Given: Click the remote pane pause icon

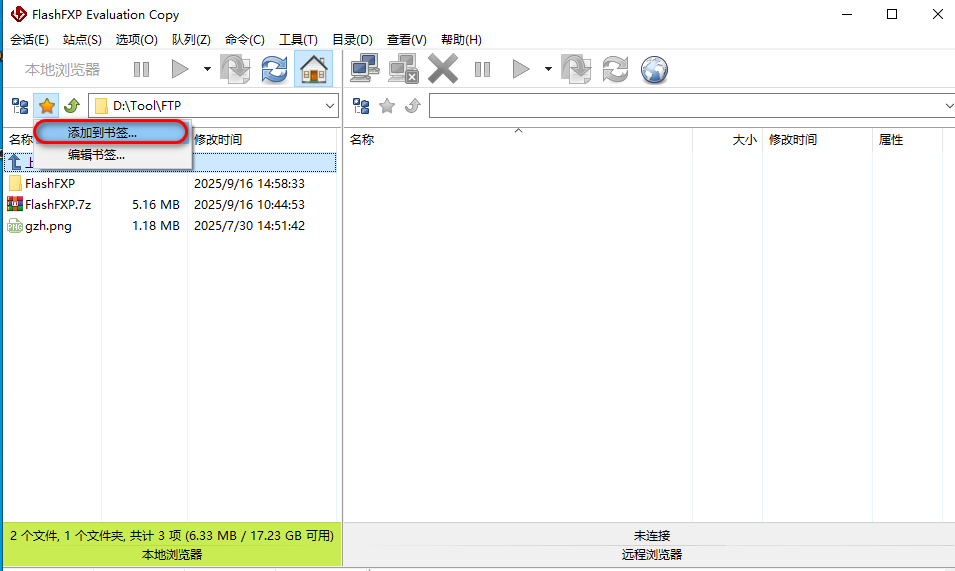Looking at the screenshot, I should pyautogui.click(x=482, y=69).
